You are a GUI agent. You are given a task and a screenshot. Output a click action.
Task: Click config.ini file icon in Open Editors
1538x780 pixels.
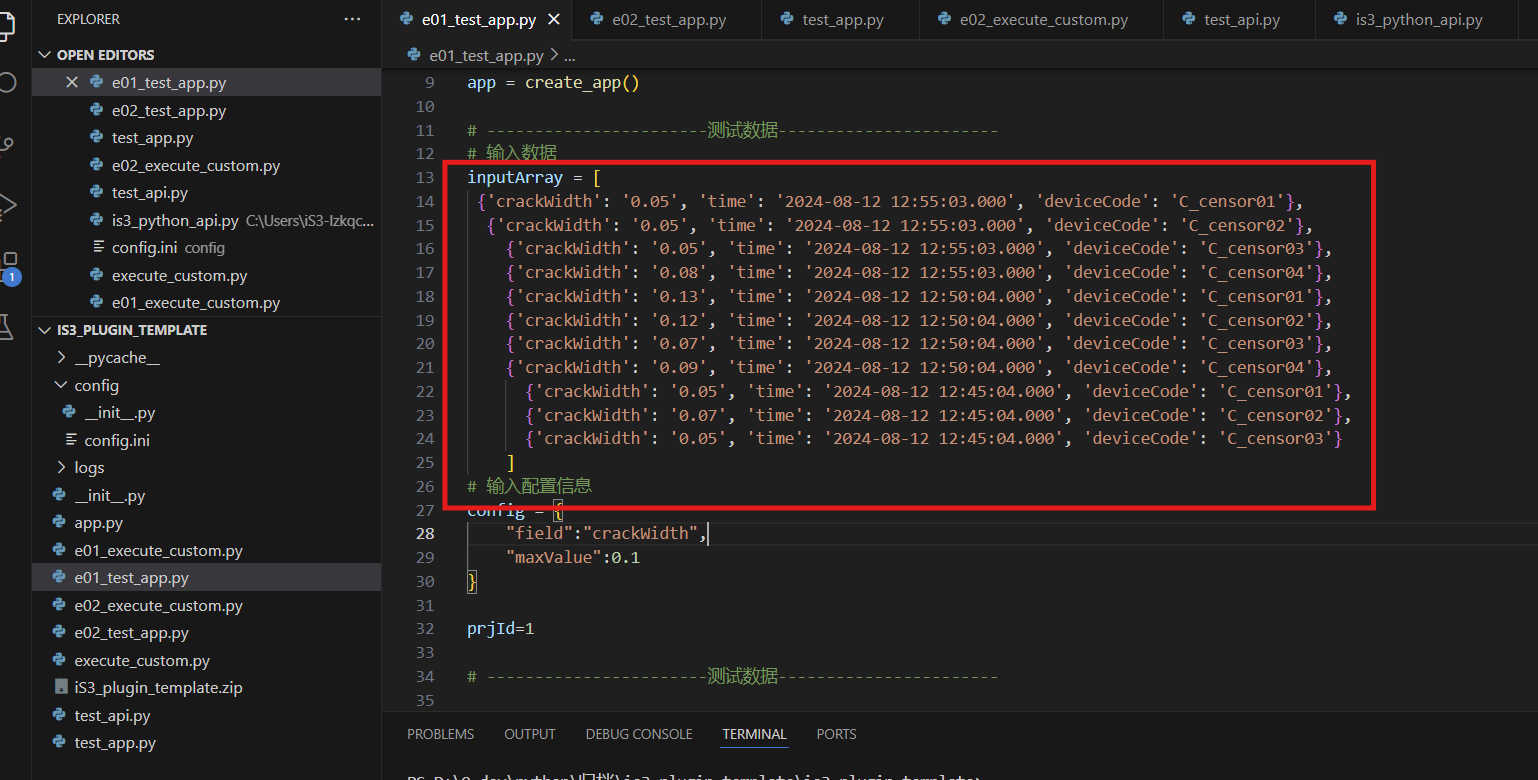click(x=98, y=248)
